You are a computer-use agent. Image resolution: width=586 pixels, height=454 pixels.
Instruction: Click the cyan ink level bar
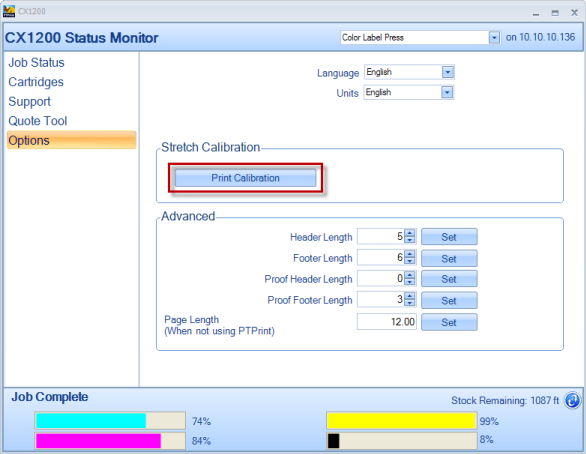[110, 421]
